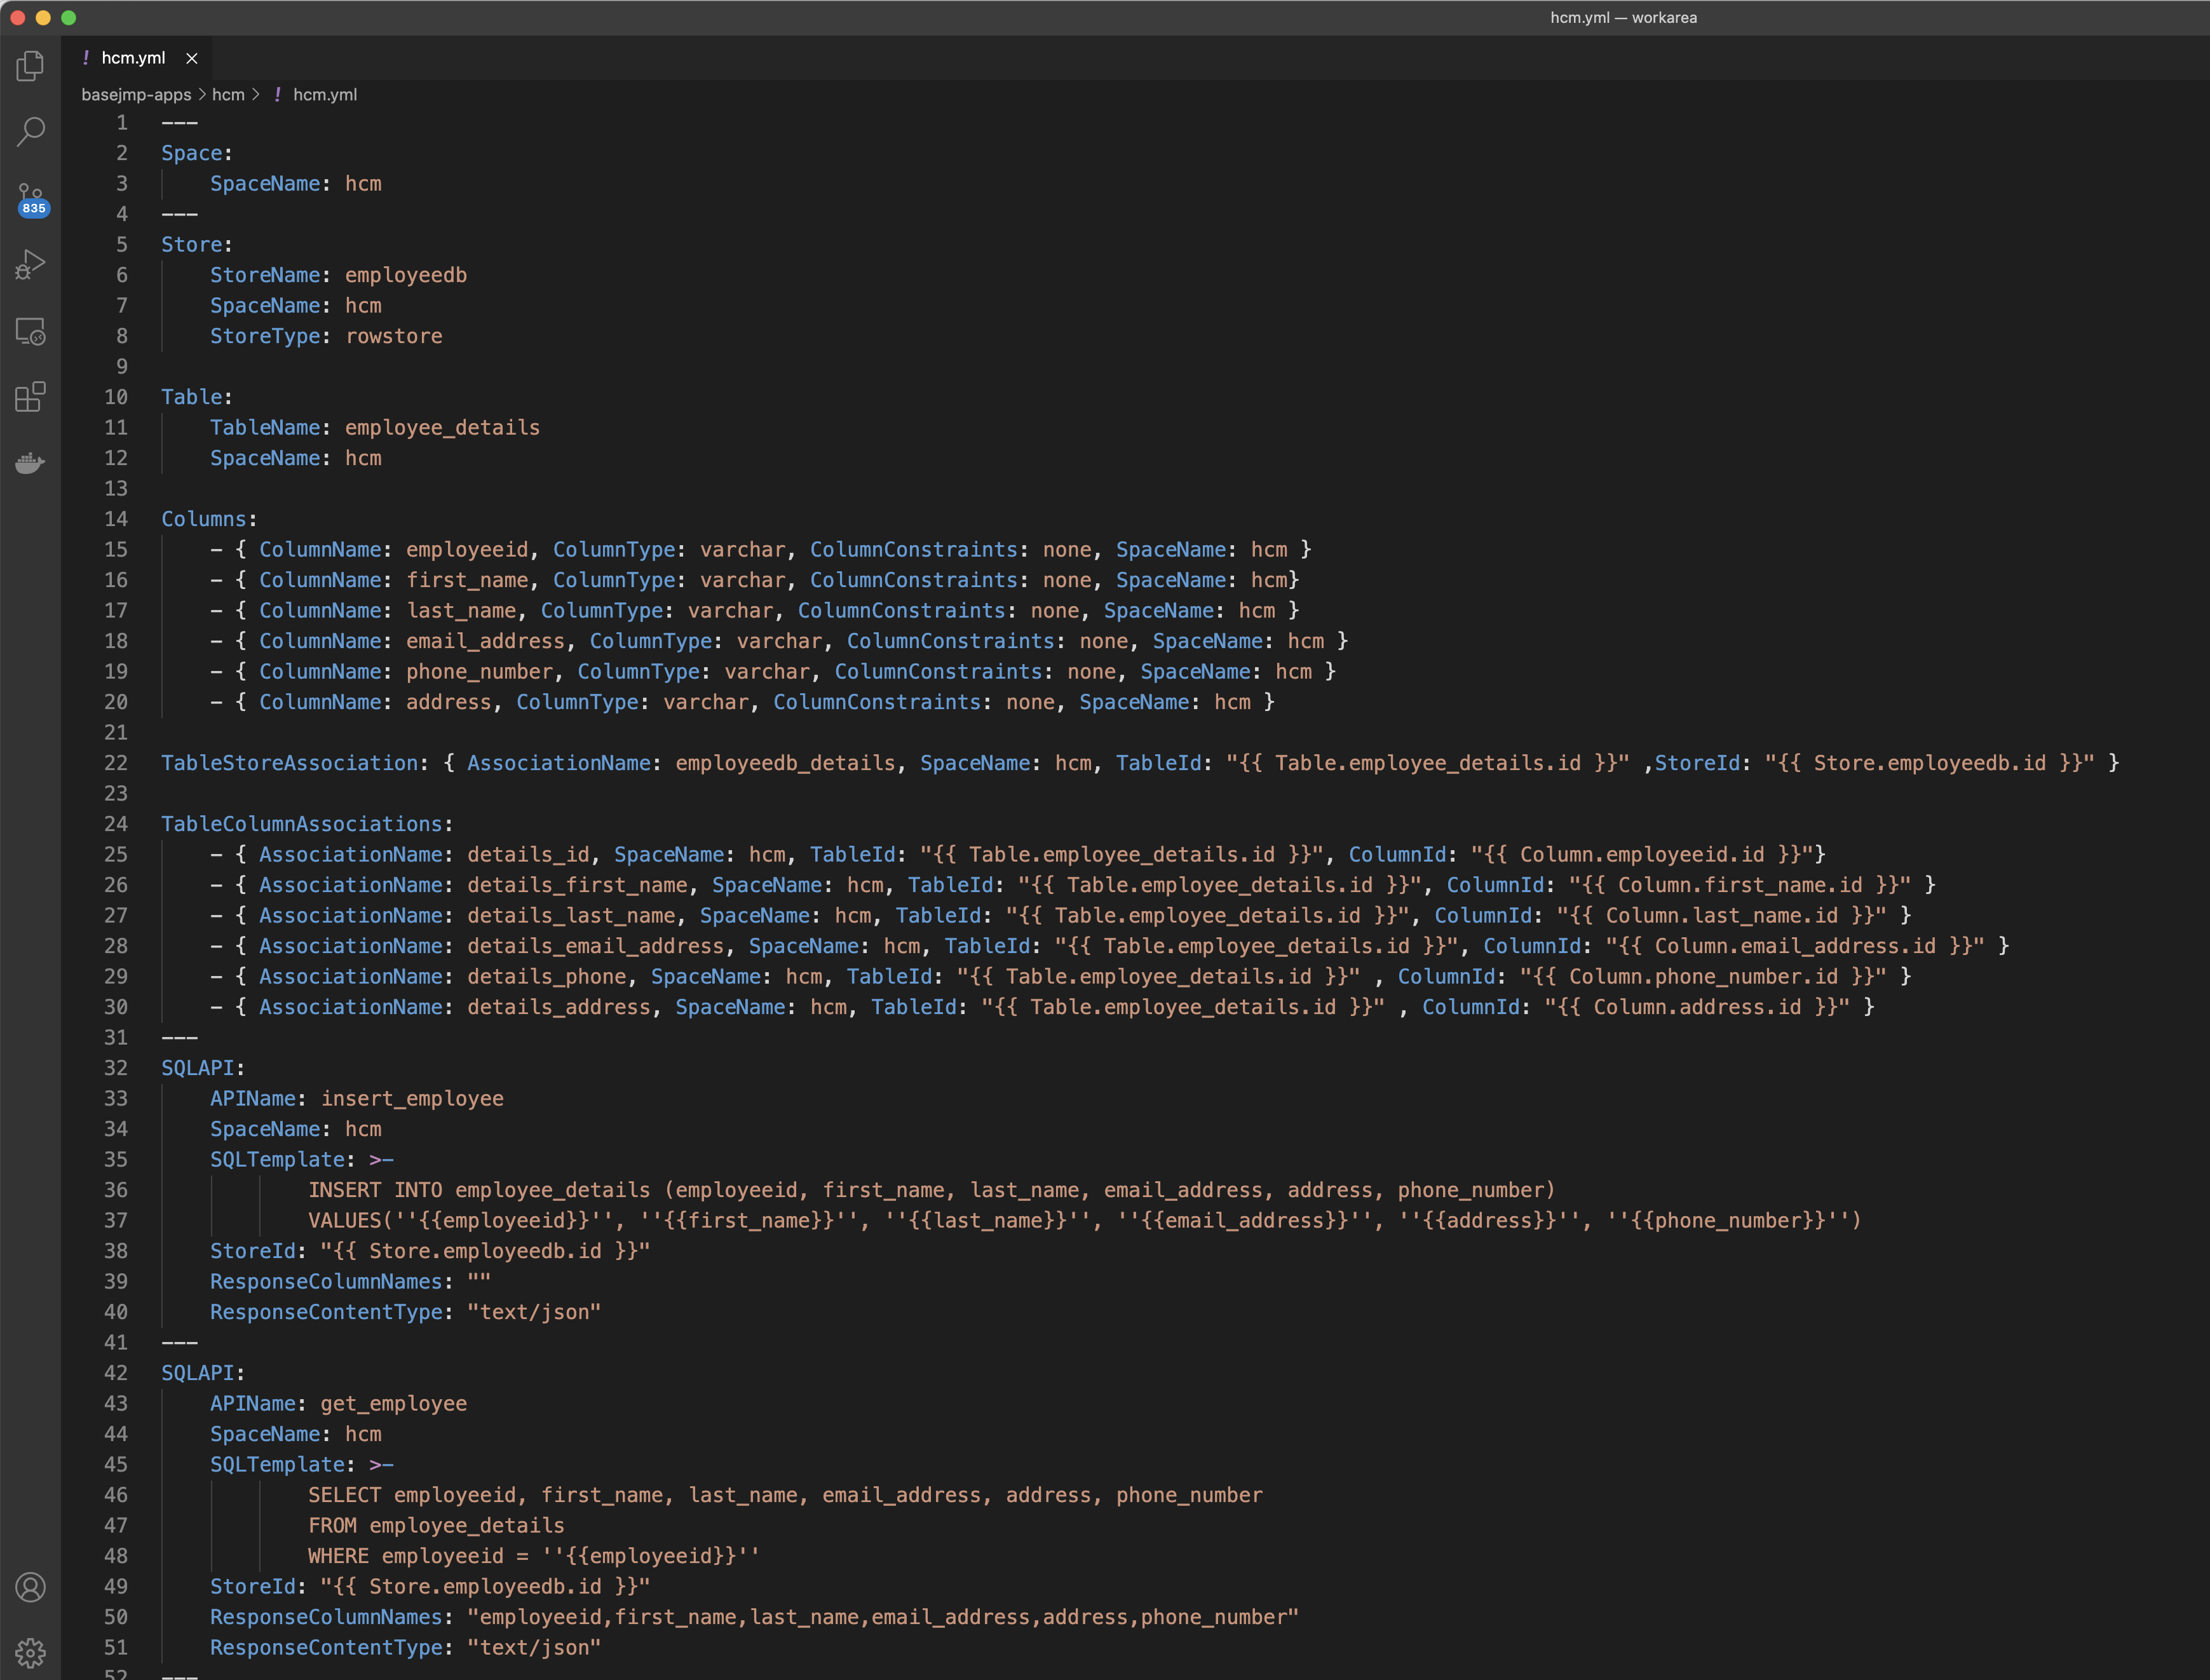Click hcm.yml file in breadcrumb
Image resolution: width=2210 pixels, height=1680 pixels.
pyautogui.click(x=324, y=94)
